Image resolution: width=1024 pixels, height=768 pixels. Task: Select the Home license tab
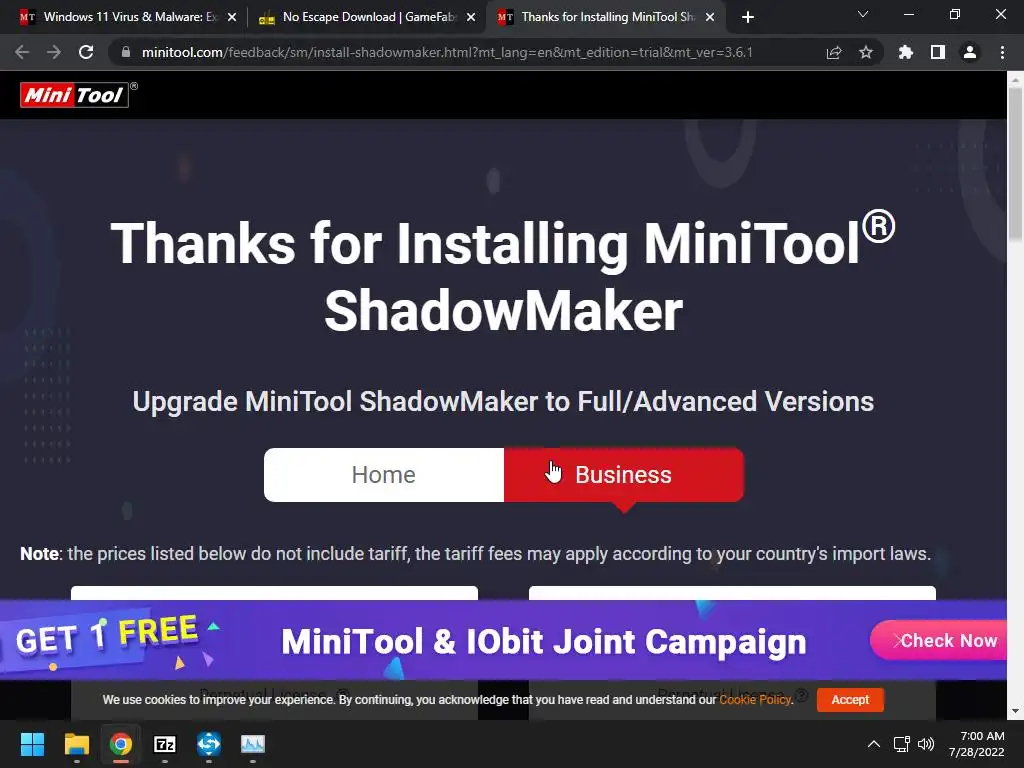click(x=383, y=475)
